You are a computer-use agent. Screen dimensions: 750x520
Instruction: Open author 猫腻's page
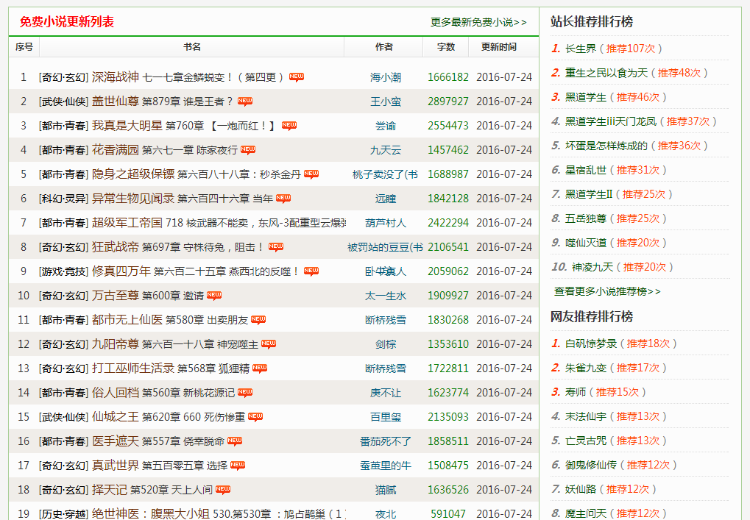click(x=386, y=490)
